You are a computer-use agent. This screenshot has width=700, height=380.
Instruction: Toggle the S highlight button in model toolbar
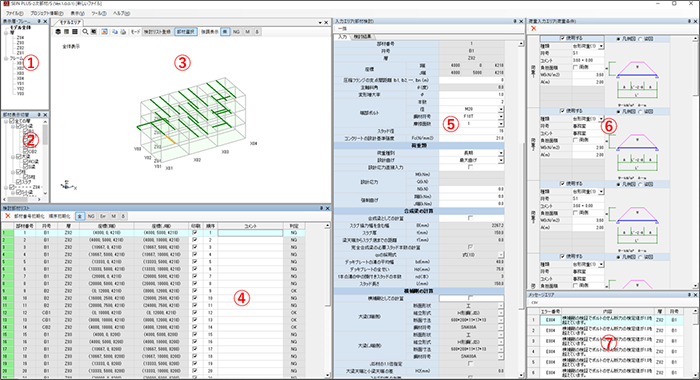pyautogui.click(x=257, y=32)
